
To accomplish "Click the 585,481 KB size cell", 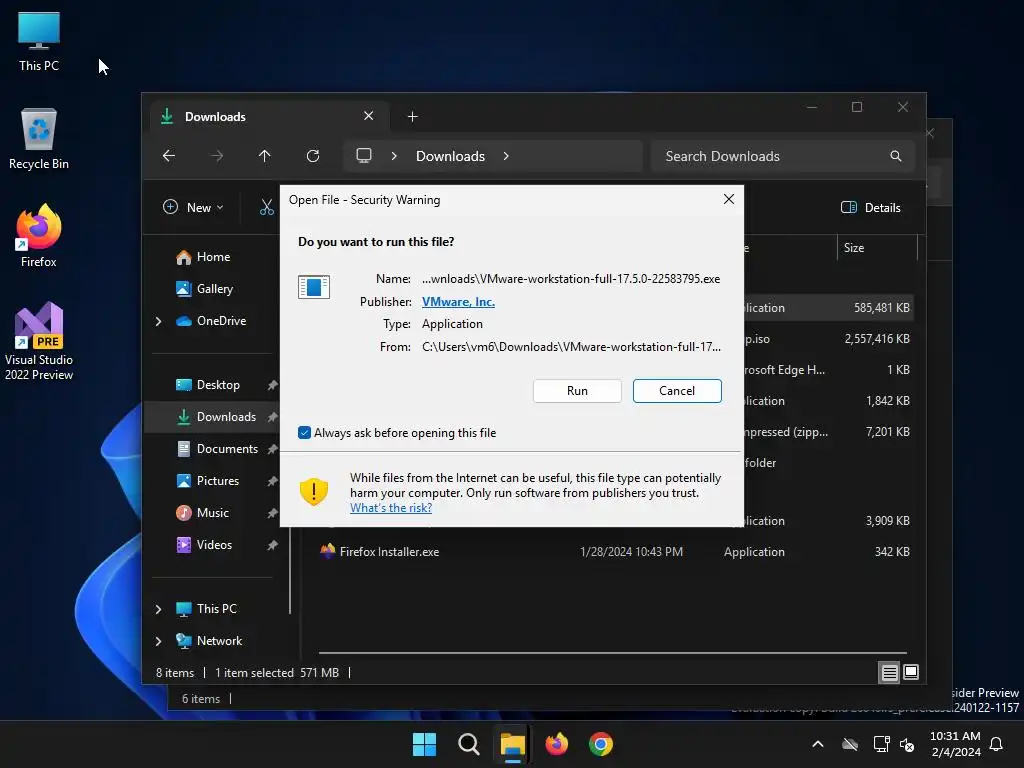I will (881, 308).
